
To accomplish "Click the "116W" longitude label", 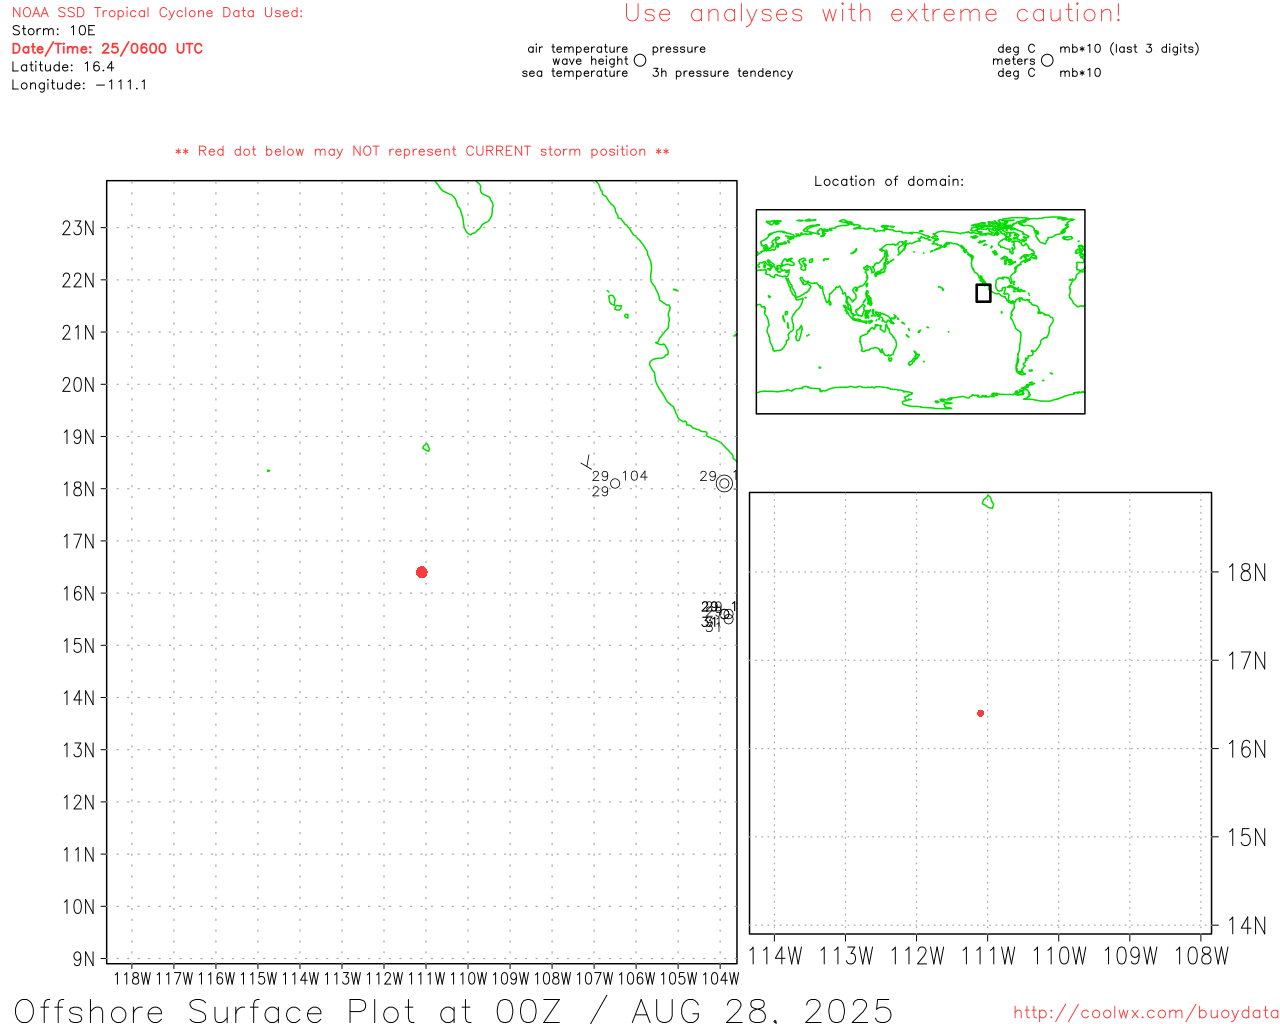I will (x=216, y=978).
